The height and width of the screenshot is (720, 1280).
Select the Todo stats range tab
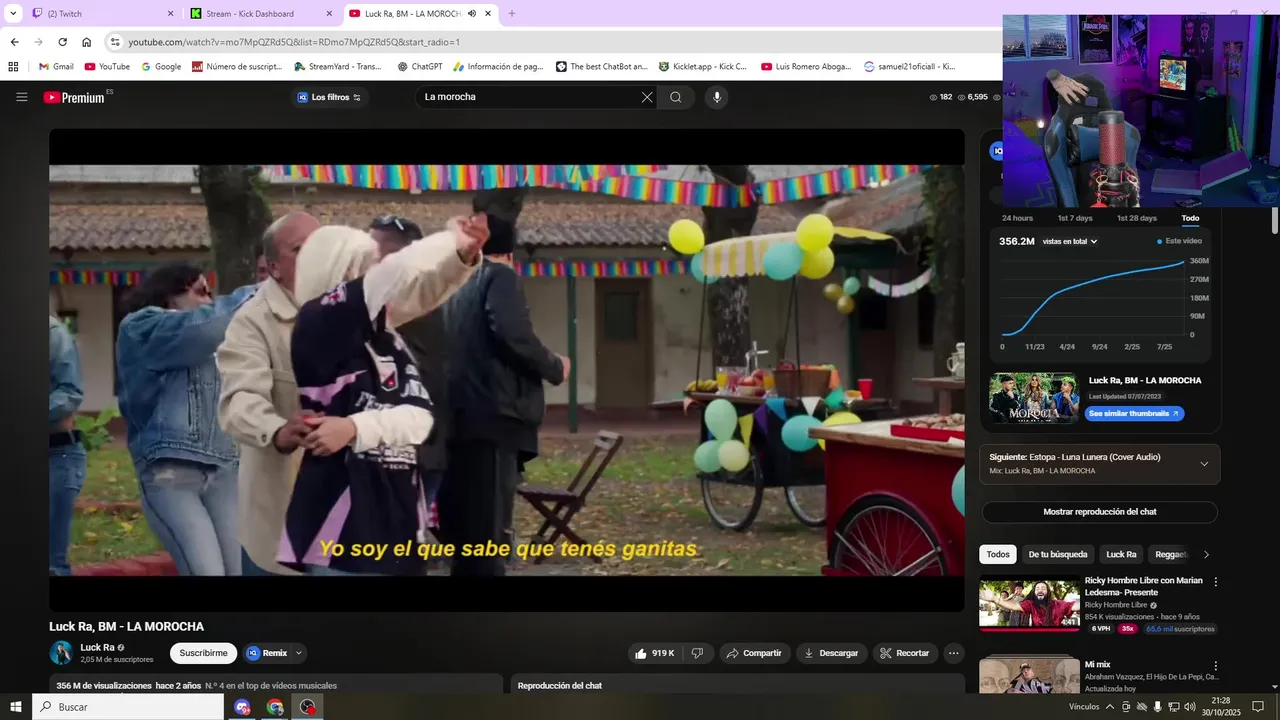[x=1190, y=218]
